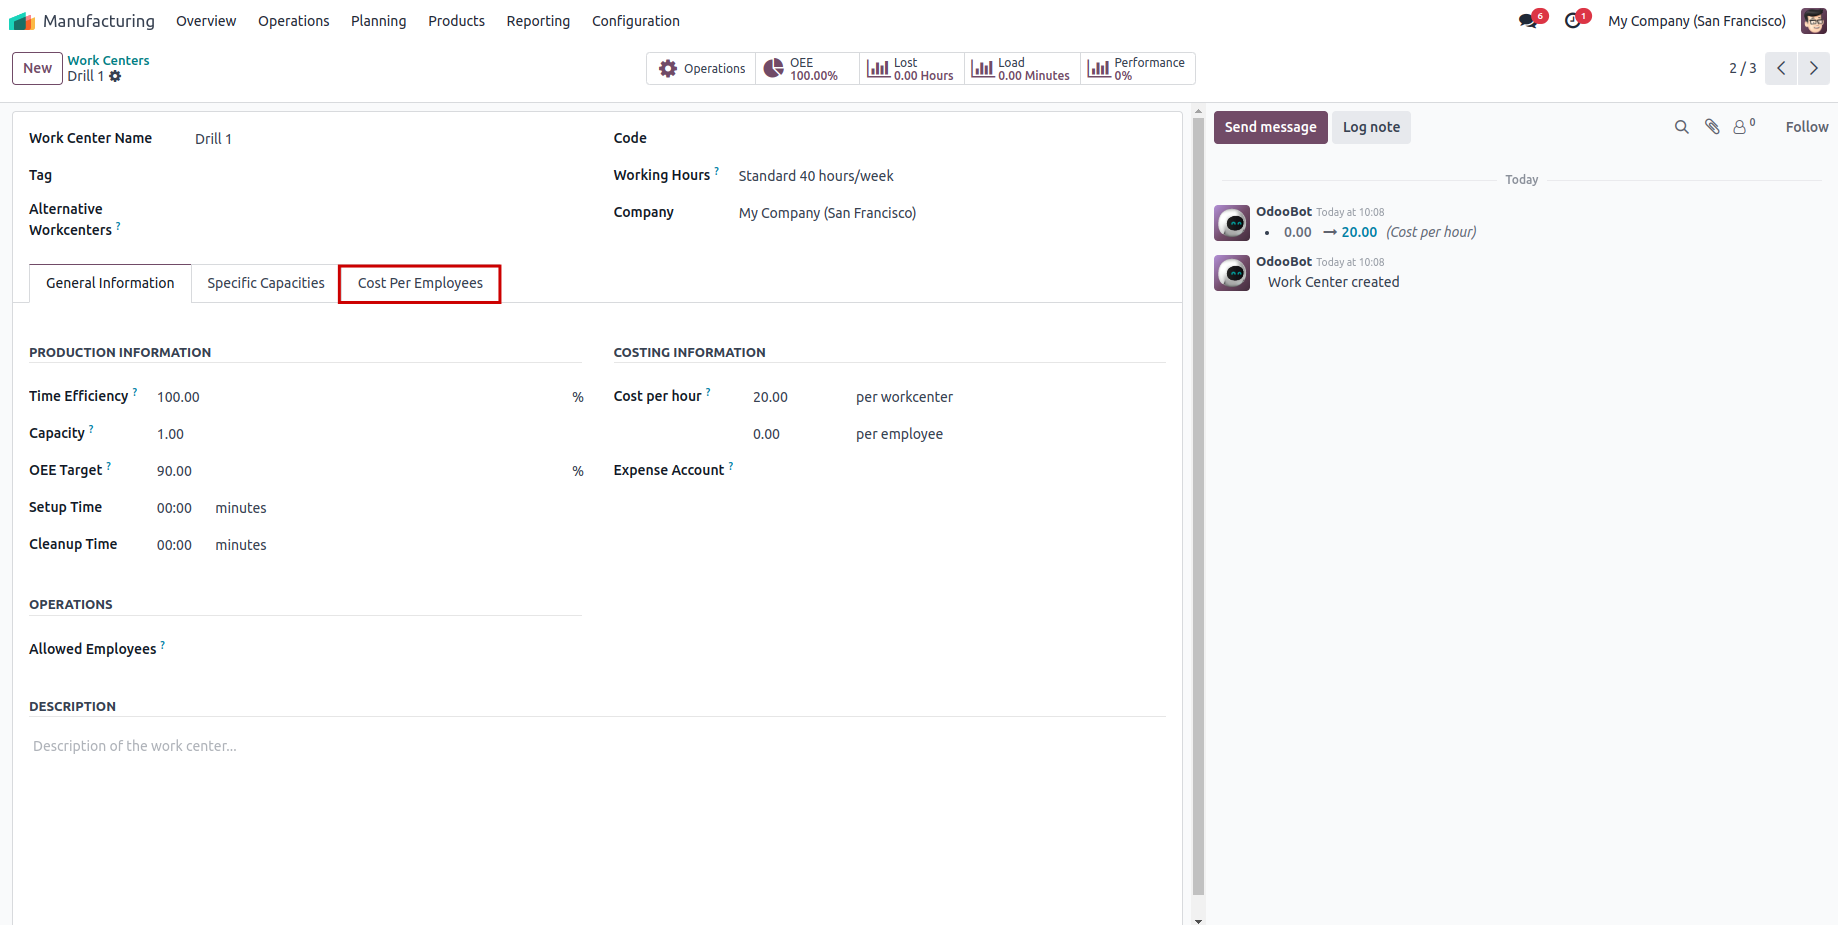Open the gear actions menu beside Drill 1

click(x=115, y=76)
